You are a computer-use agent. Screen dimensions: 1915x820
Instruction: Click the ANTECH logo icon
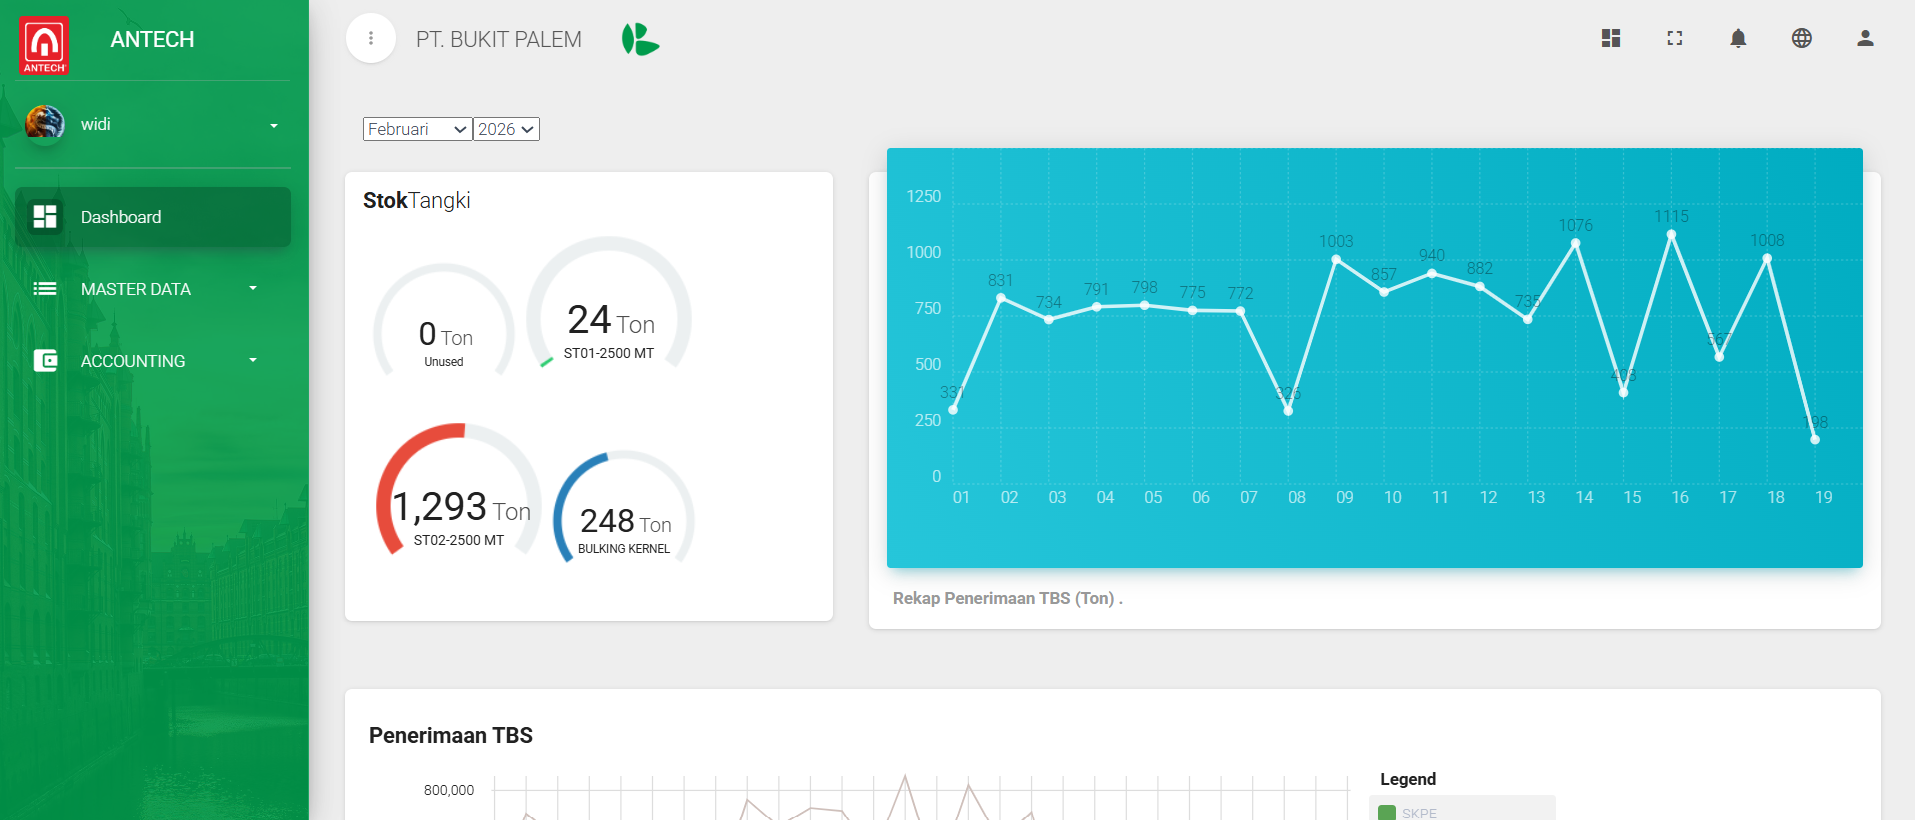(44, 45)
